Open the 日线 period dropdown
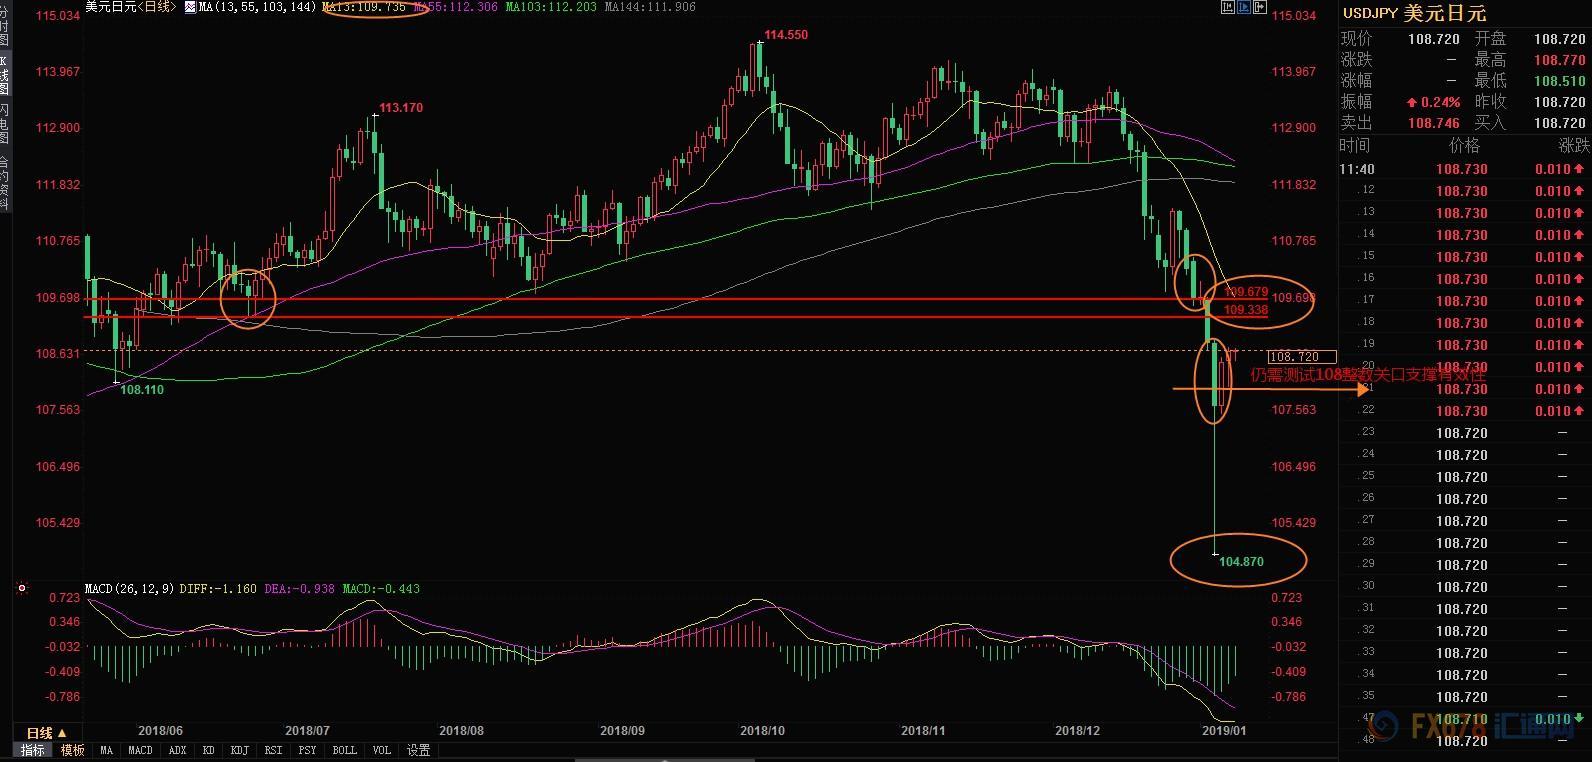Image resolution: width=1592 pixels, height=762 pixels. [46, 733]
